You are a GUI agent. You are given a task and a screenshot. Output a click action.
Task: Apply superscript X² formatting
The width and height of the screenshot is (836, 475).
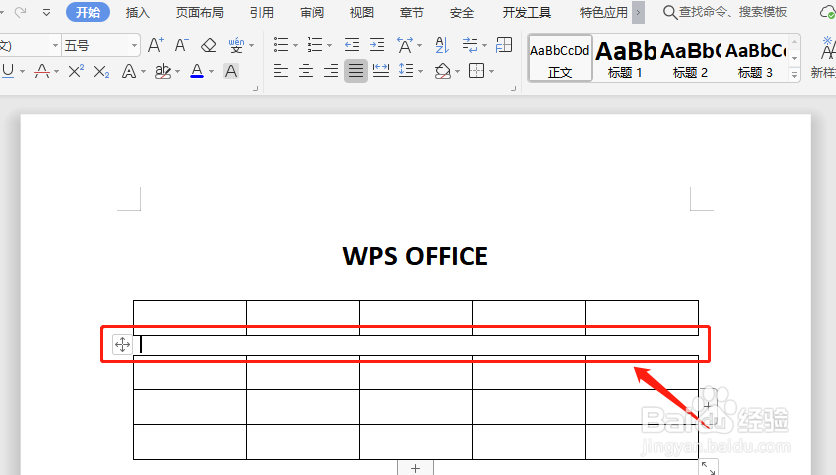(x=76, y=71)
